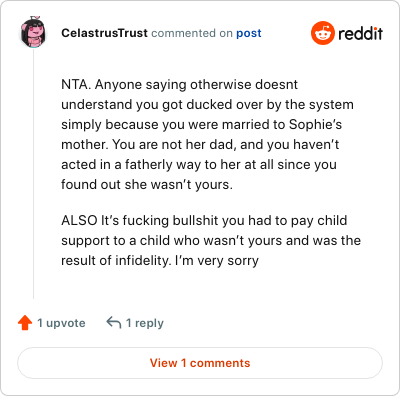Click the "commented on" text

(192, 33)
